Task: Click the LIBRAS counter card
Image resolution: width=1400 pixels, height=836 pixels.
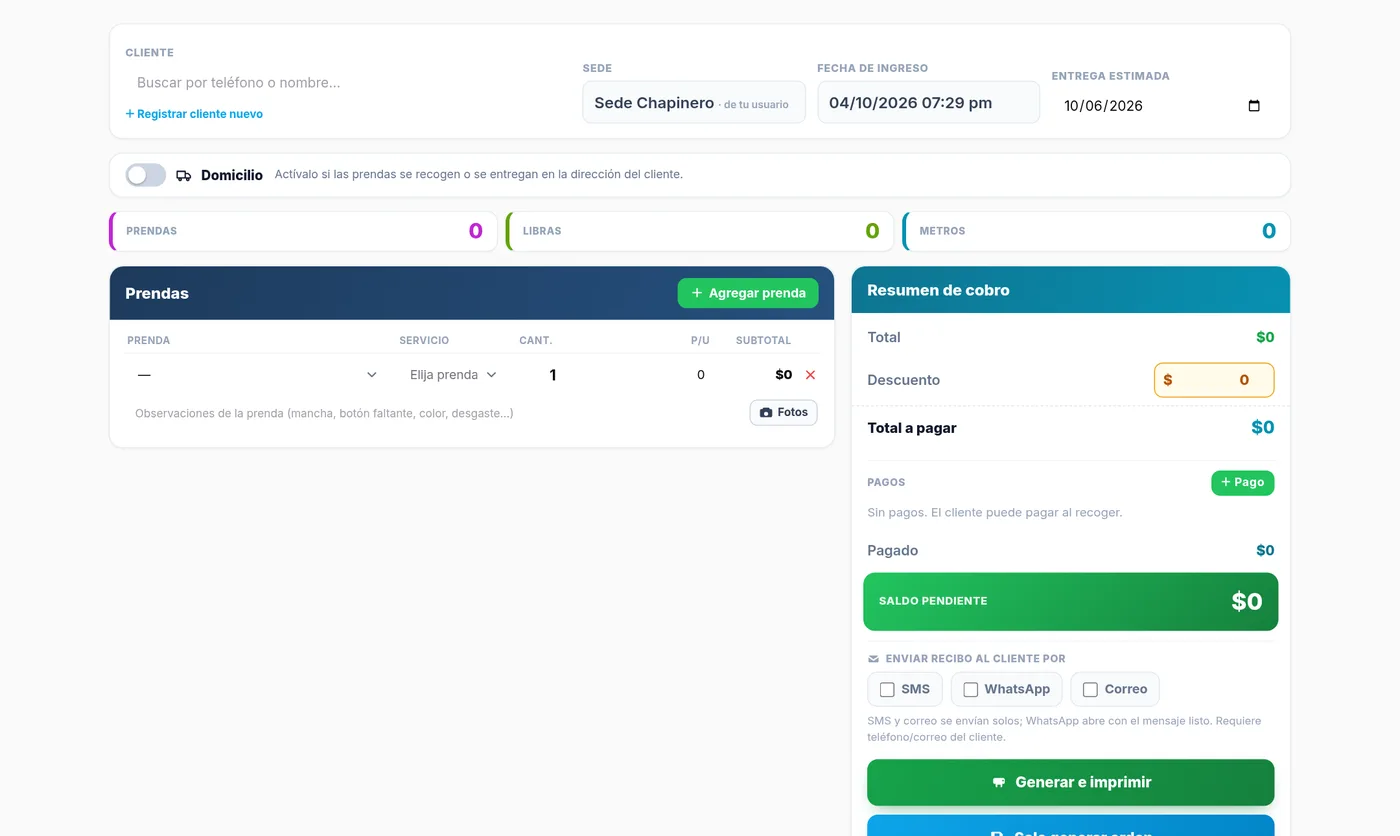Action: pos(700,231)
